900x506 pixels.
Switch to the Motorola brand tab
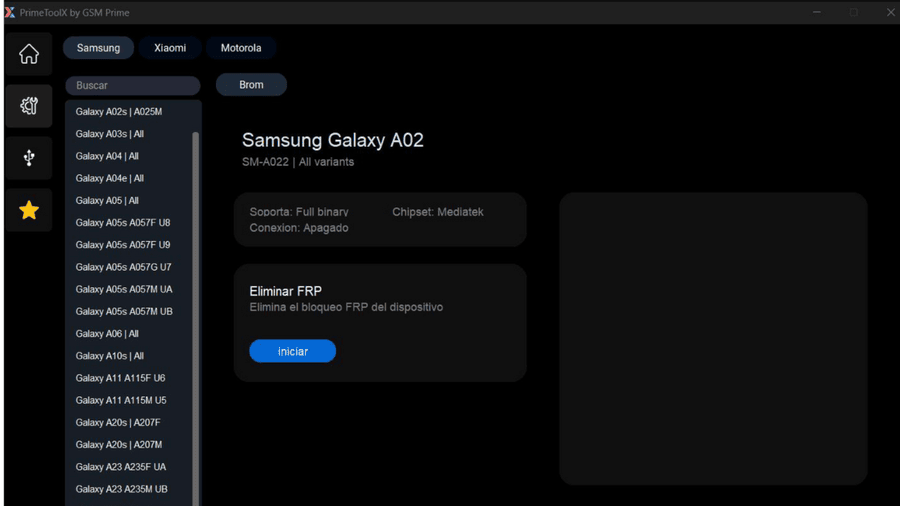[x=241, y=48]
